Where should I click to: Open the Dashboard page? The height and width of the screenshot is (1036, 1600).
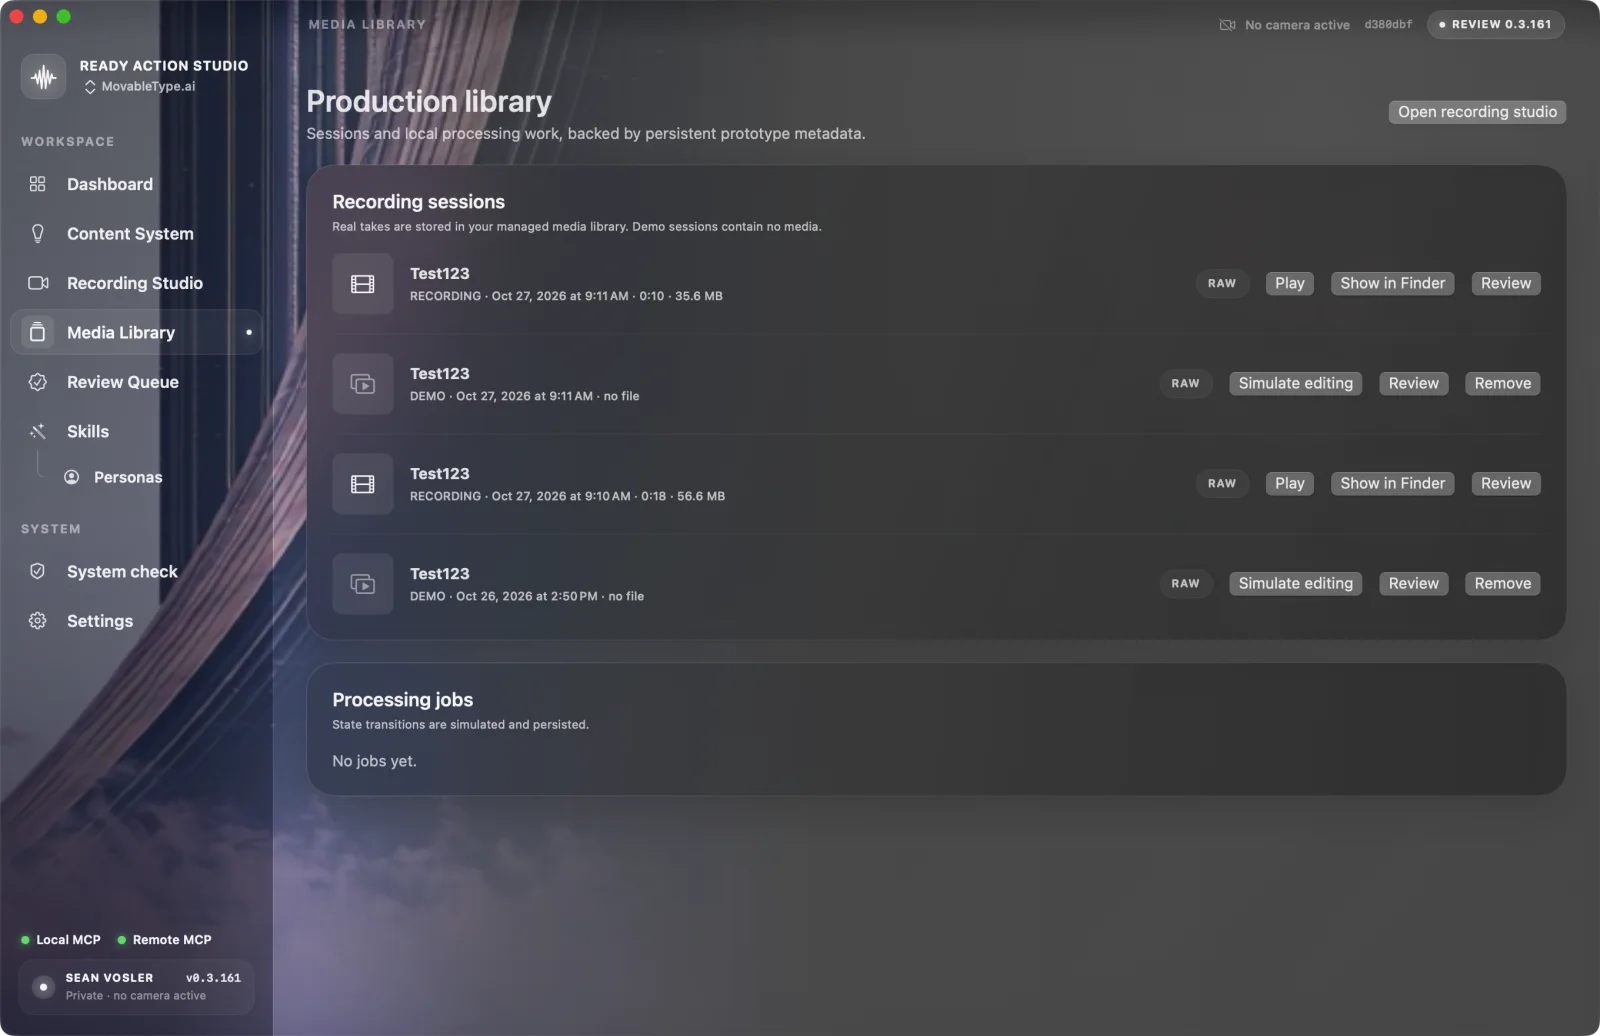136,184
